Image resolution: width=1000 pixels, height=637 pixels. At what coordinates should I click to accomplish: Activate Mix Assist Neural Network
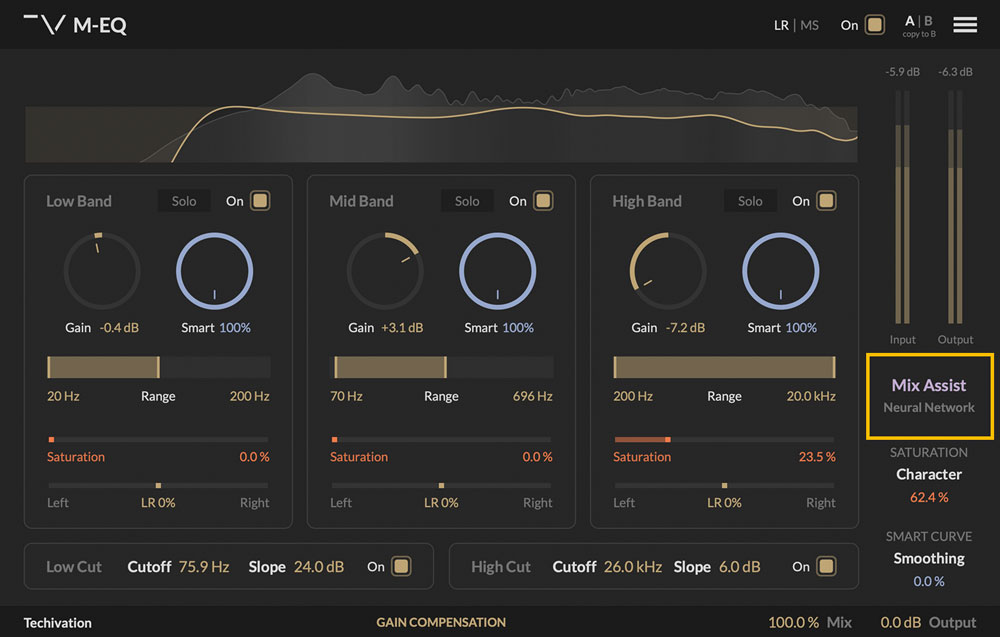(929, 396)
